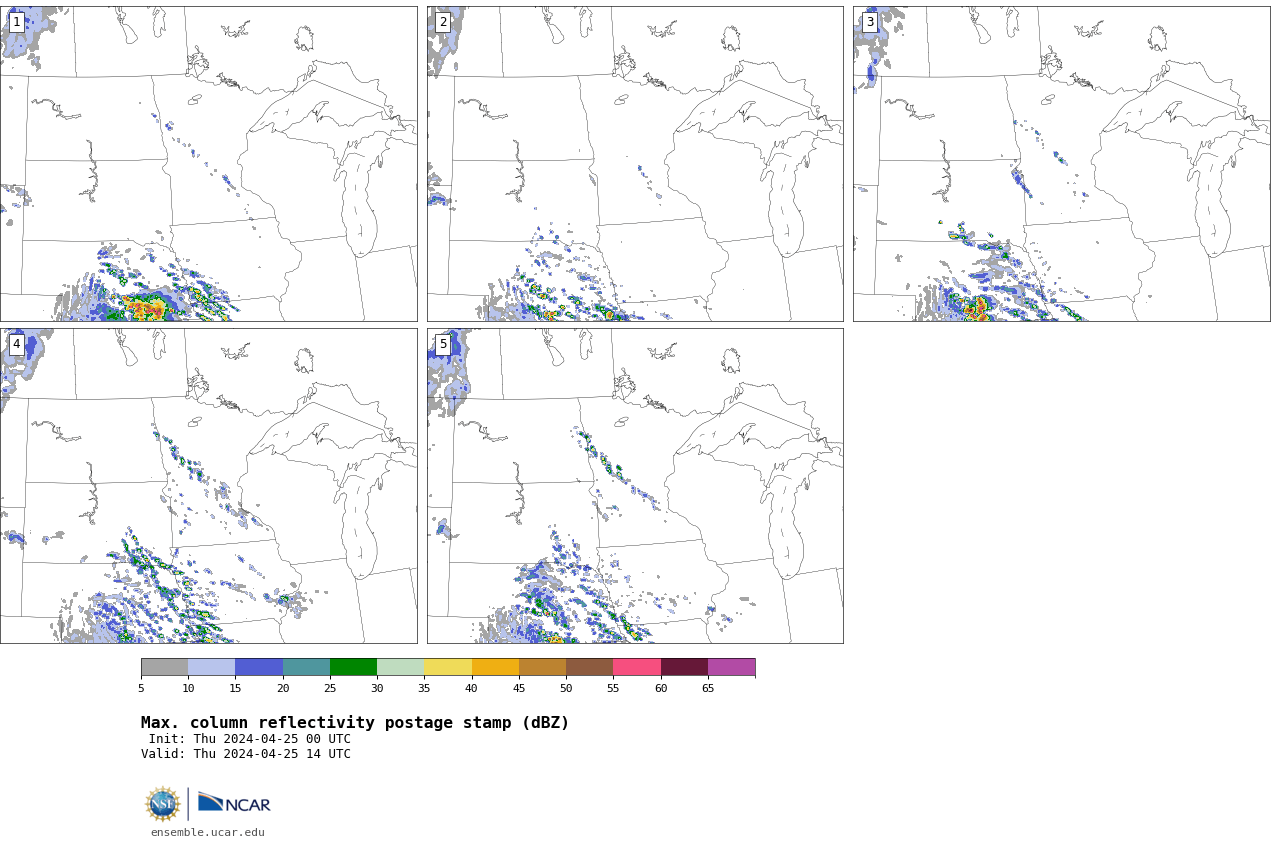Click the colorbar tick label 5
Viewport: 1280px width, 844px height.
coord(141,688)
